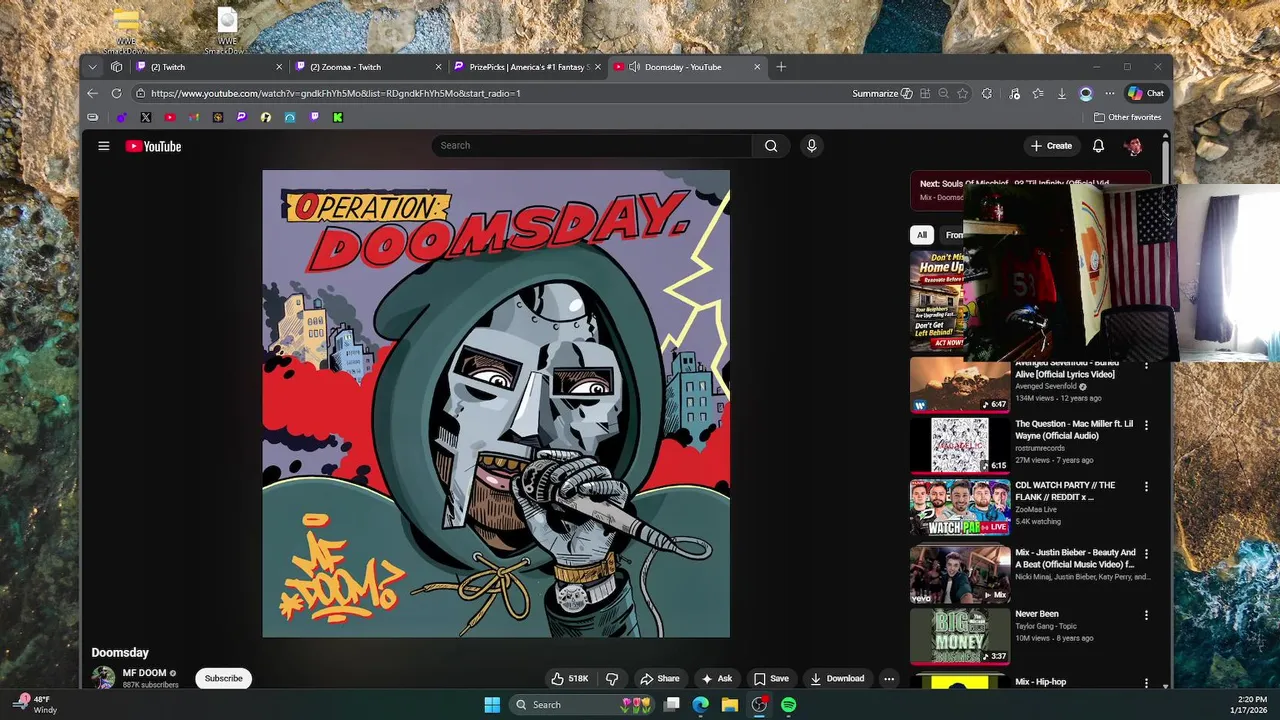
Task: Open Copilot Chat button
Action: click(1146, 93)
